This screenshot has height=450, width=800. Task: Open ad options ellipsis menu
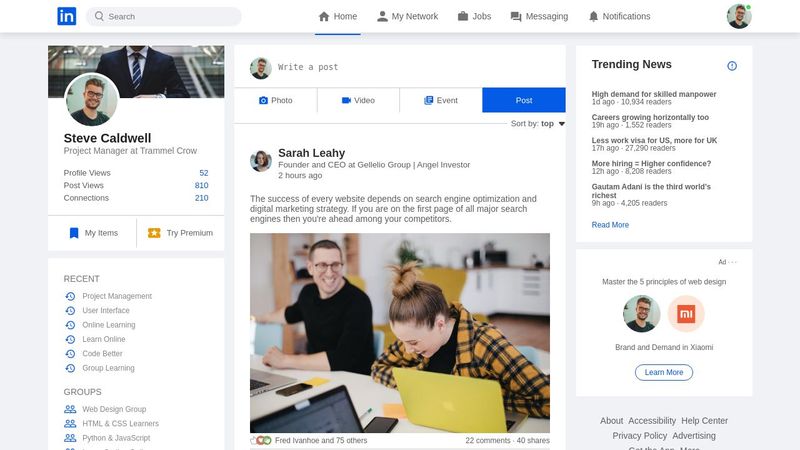coord(732,262)
